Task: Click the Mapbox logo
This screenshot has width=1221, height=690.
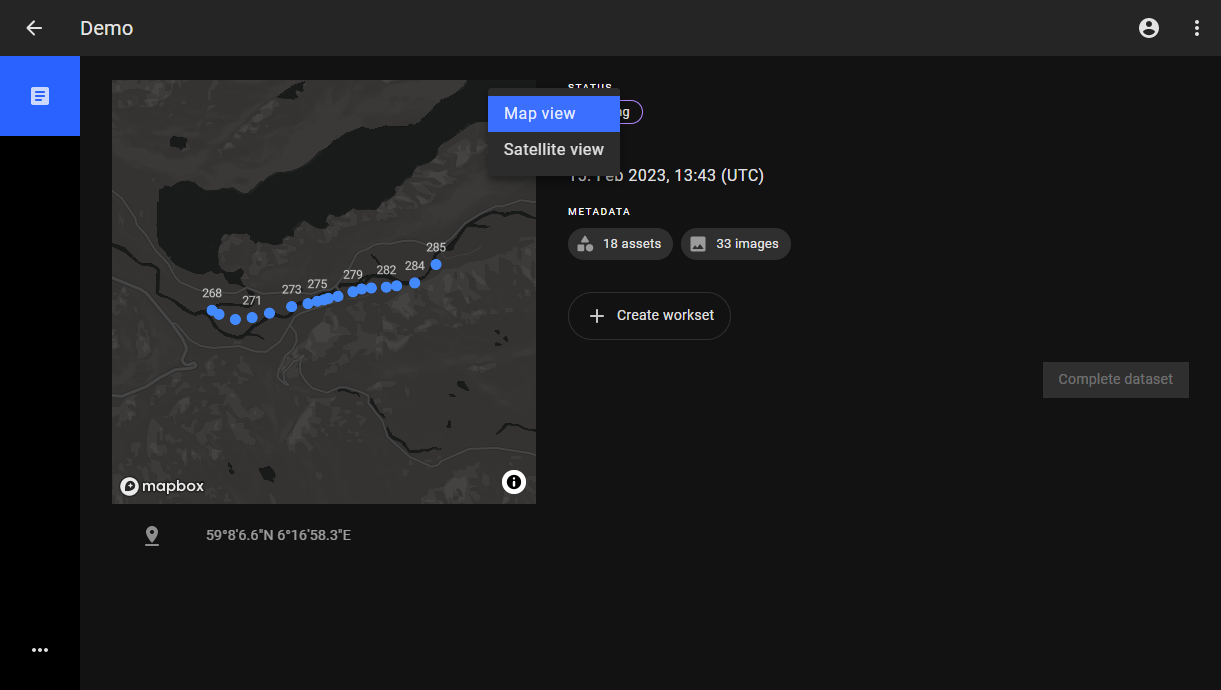Action: point(162,486)
